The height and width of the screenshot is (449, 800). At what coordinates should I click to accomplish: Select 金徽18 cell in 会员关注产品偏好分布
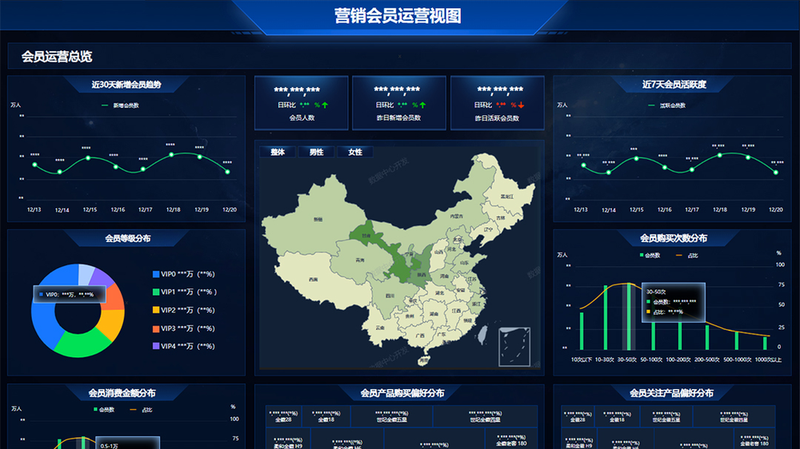click(617, 416)
